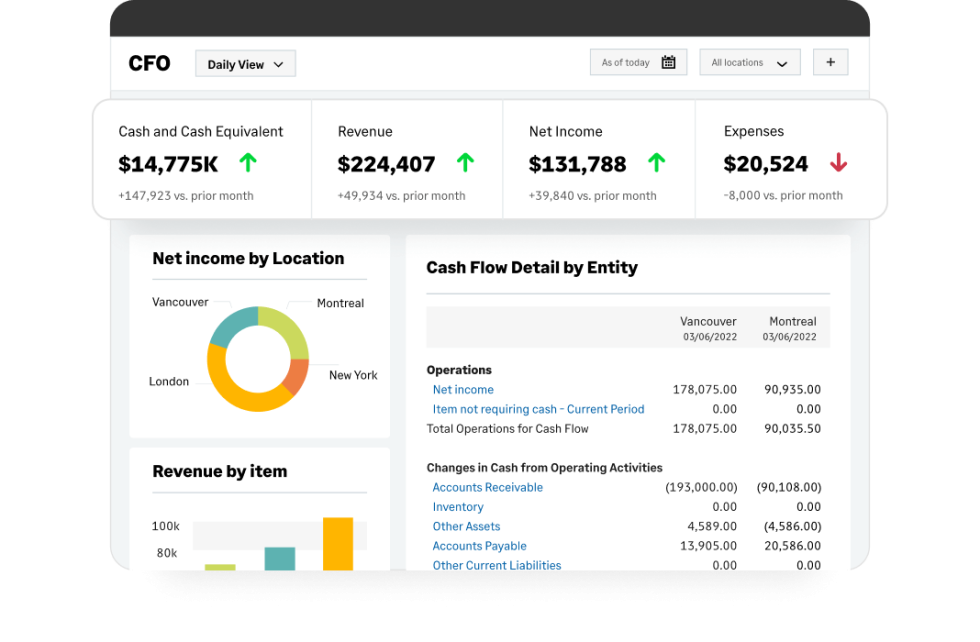Open the All locations dropdown
This screenshot has width=980, height=642.
(x=749, y=61)
